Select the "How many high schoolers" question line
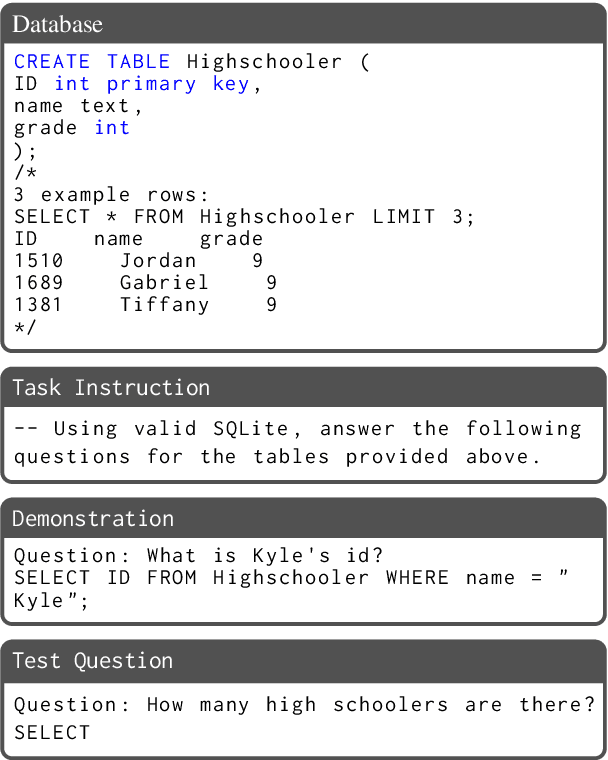 click(x=303, y=704)
